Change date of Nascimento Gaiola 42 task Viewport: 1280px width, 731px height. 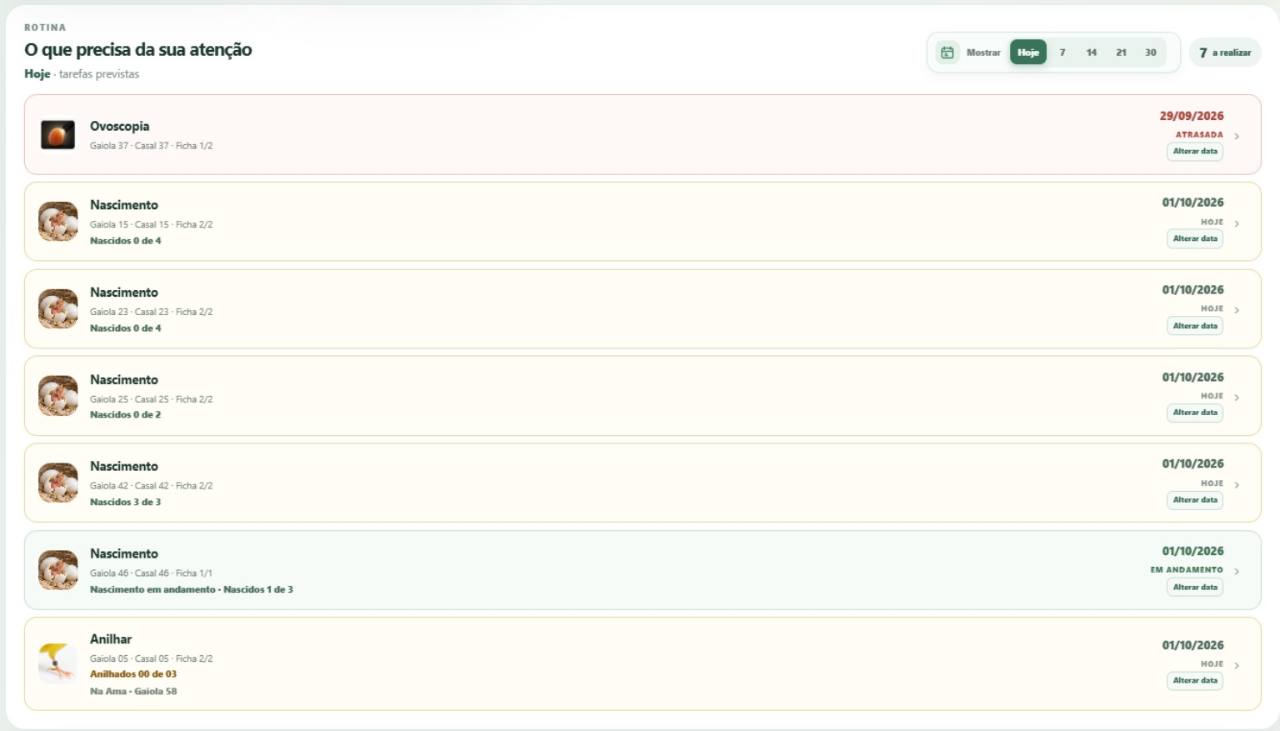click(x=1195, y=500)
